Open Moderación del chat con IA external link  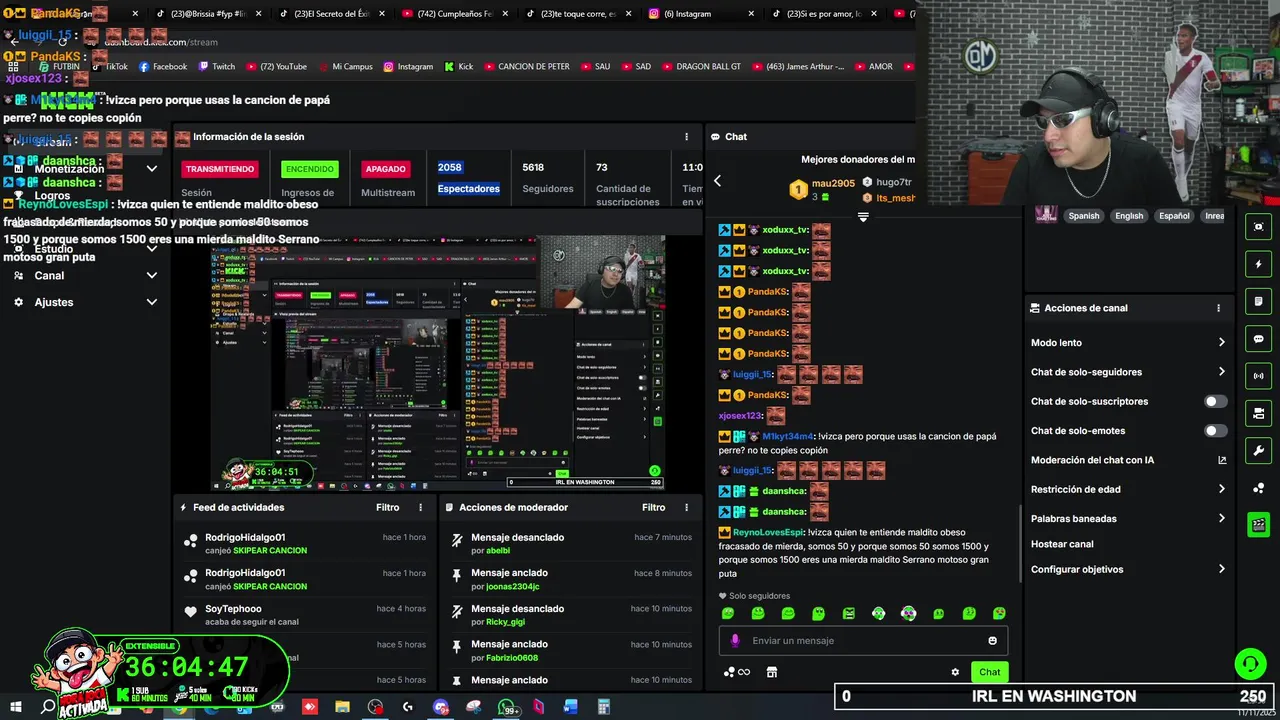(1221, 461)
